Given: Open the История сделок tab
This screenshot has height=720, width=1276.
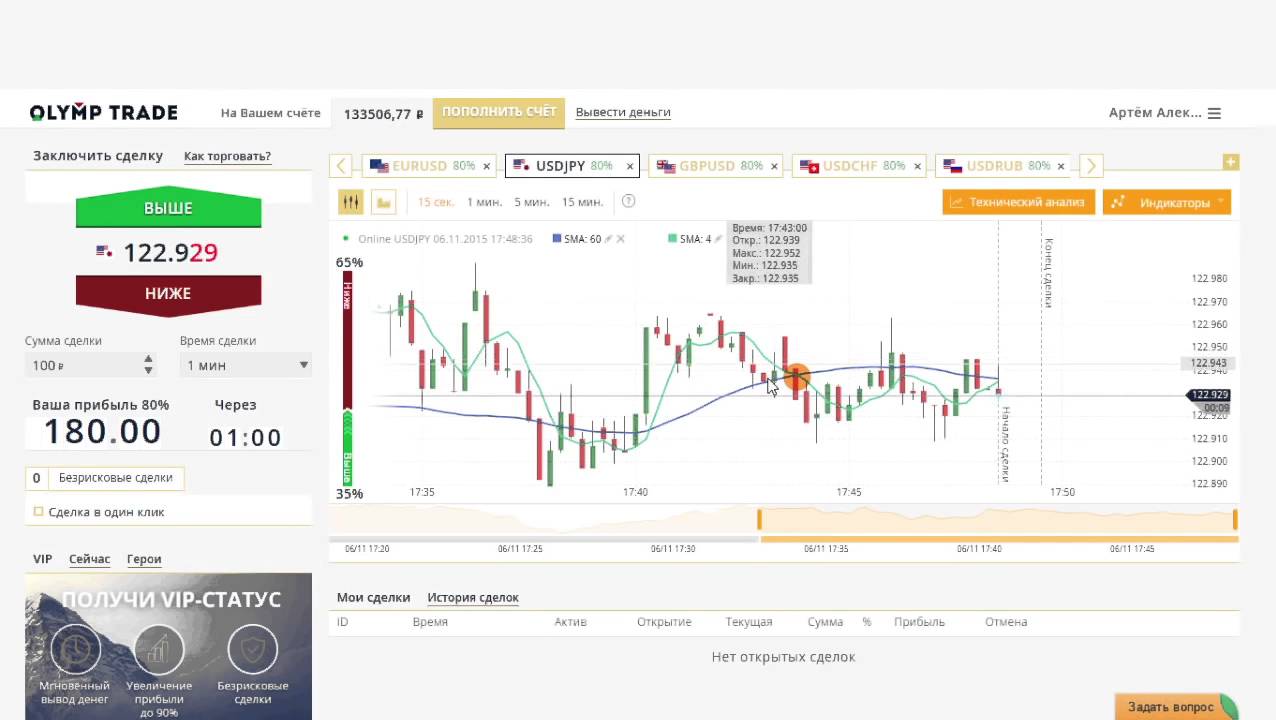Looking at the screenshot, I should pos(473,597).
